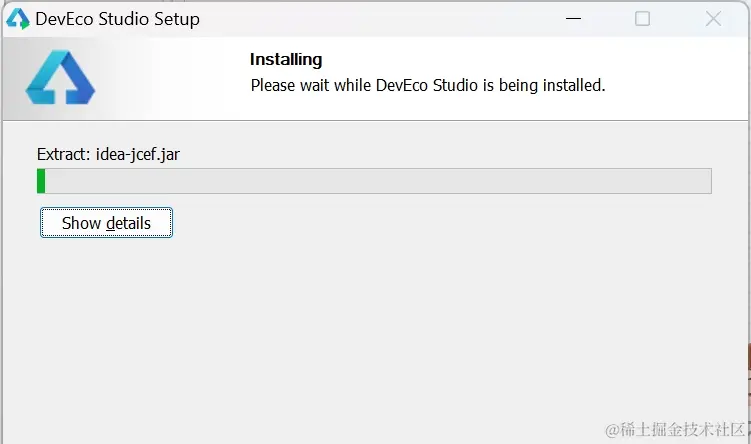The height and width of the screenshot is (444, 751).
Task: Click the word "Extract:" in status line
Action: pyautogui.click(x=64, y=154)
